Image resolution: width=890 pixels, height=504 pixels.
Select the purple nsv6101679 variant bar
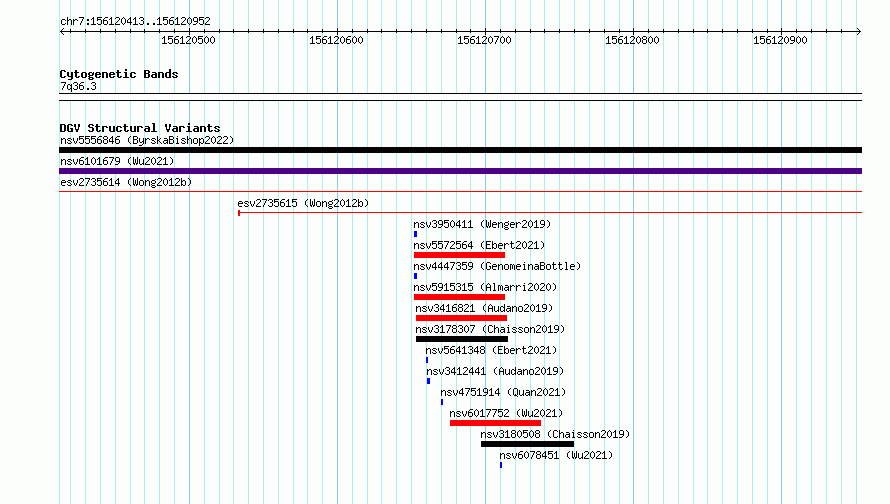pyautogui.click(x=460, y=171)
